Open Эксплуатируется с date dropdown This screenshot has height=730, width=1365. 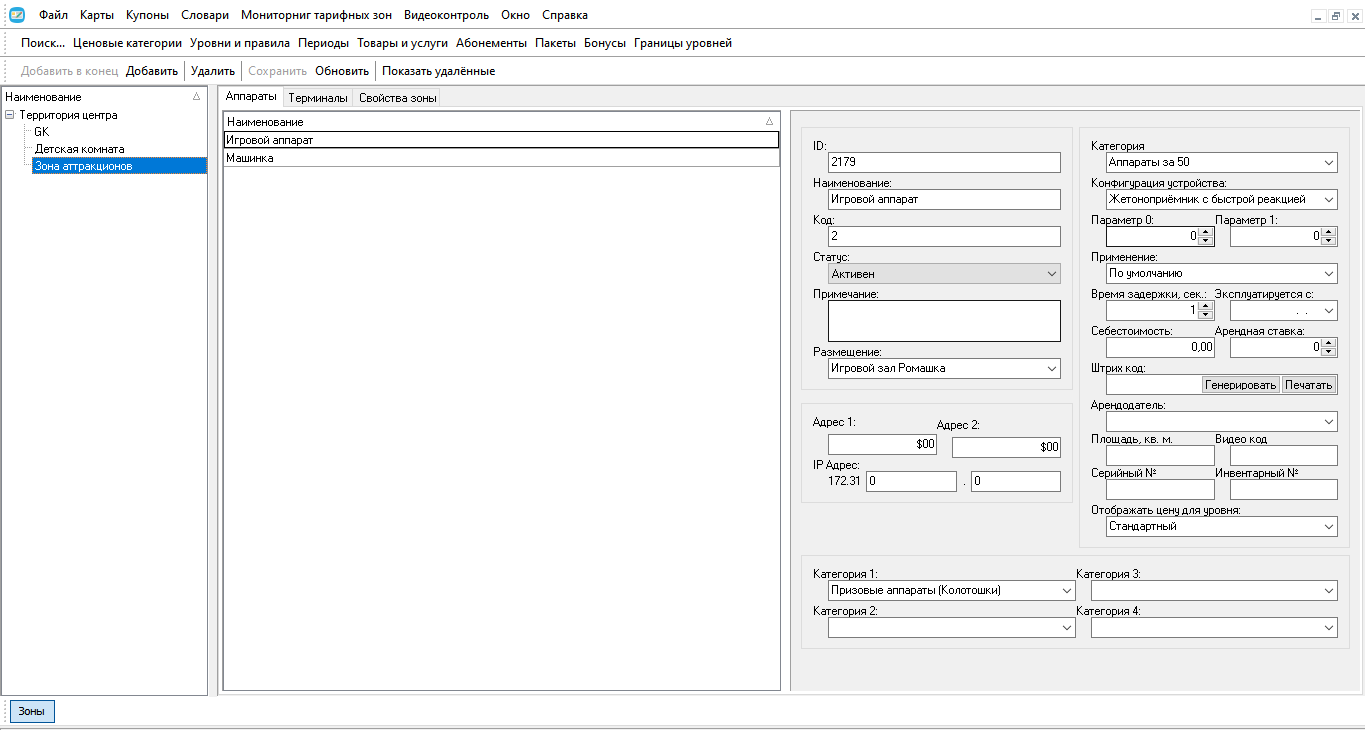pos(1329,311)
